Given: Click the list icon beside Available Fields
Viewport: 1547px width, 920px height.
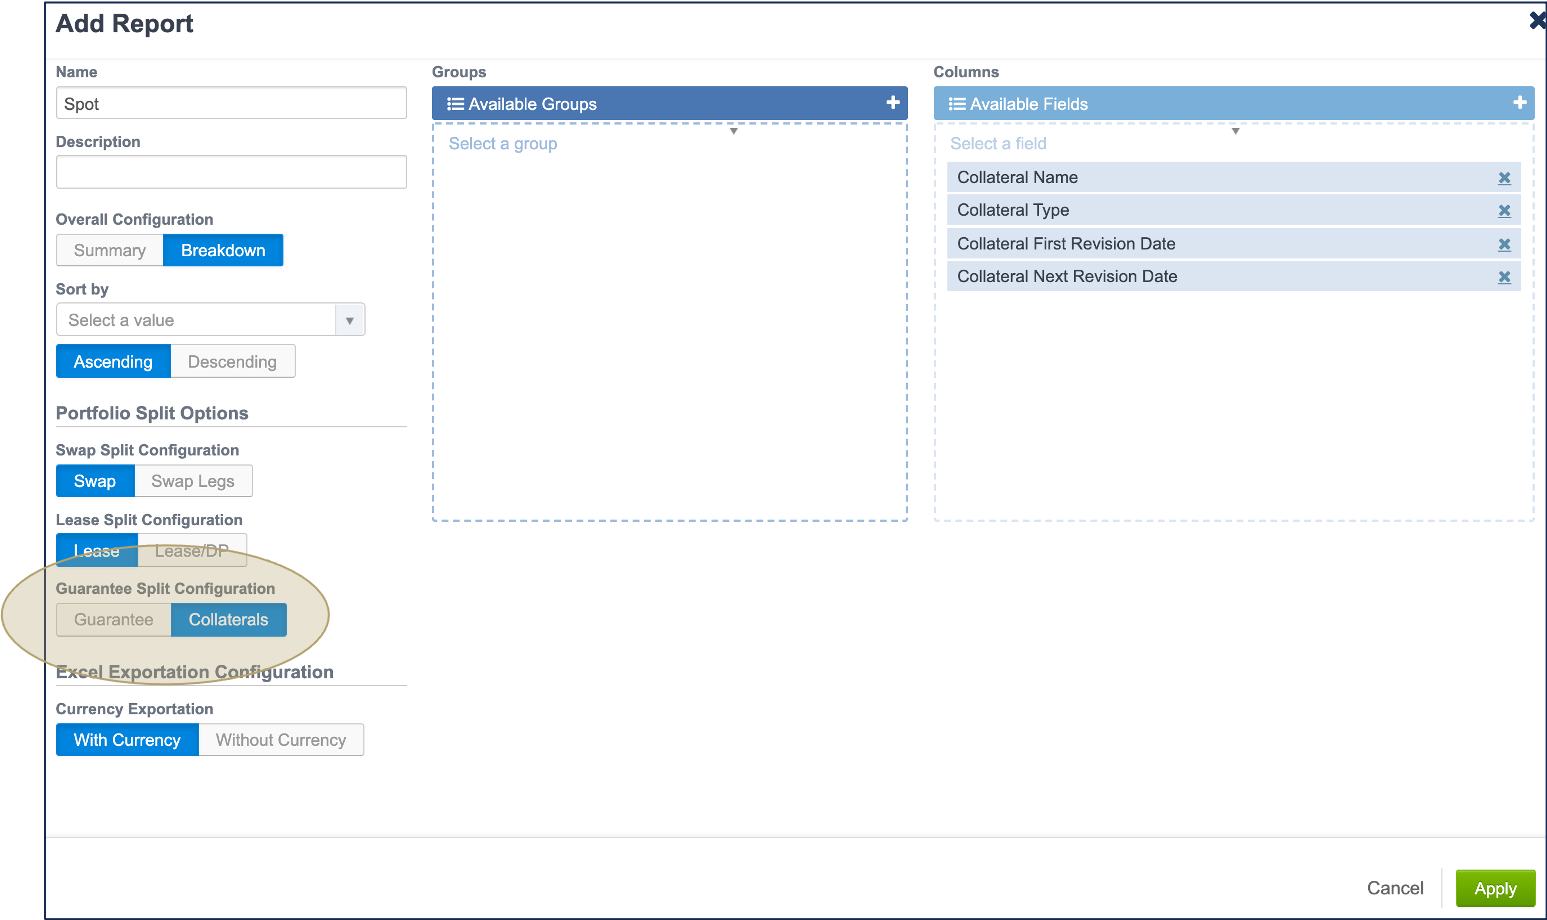Looking at the screenshot, I should pos(957,104).
